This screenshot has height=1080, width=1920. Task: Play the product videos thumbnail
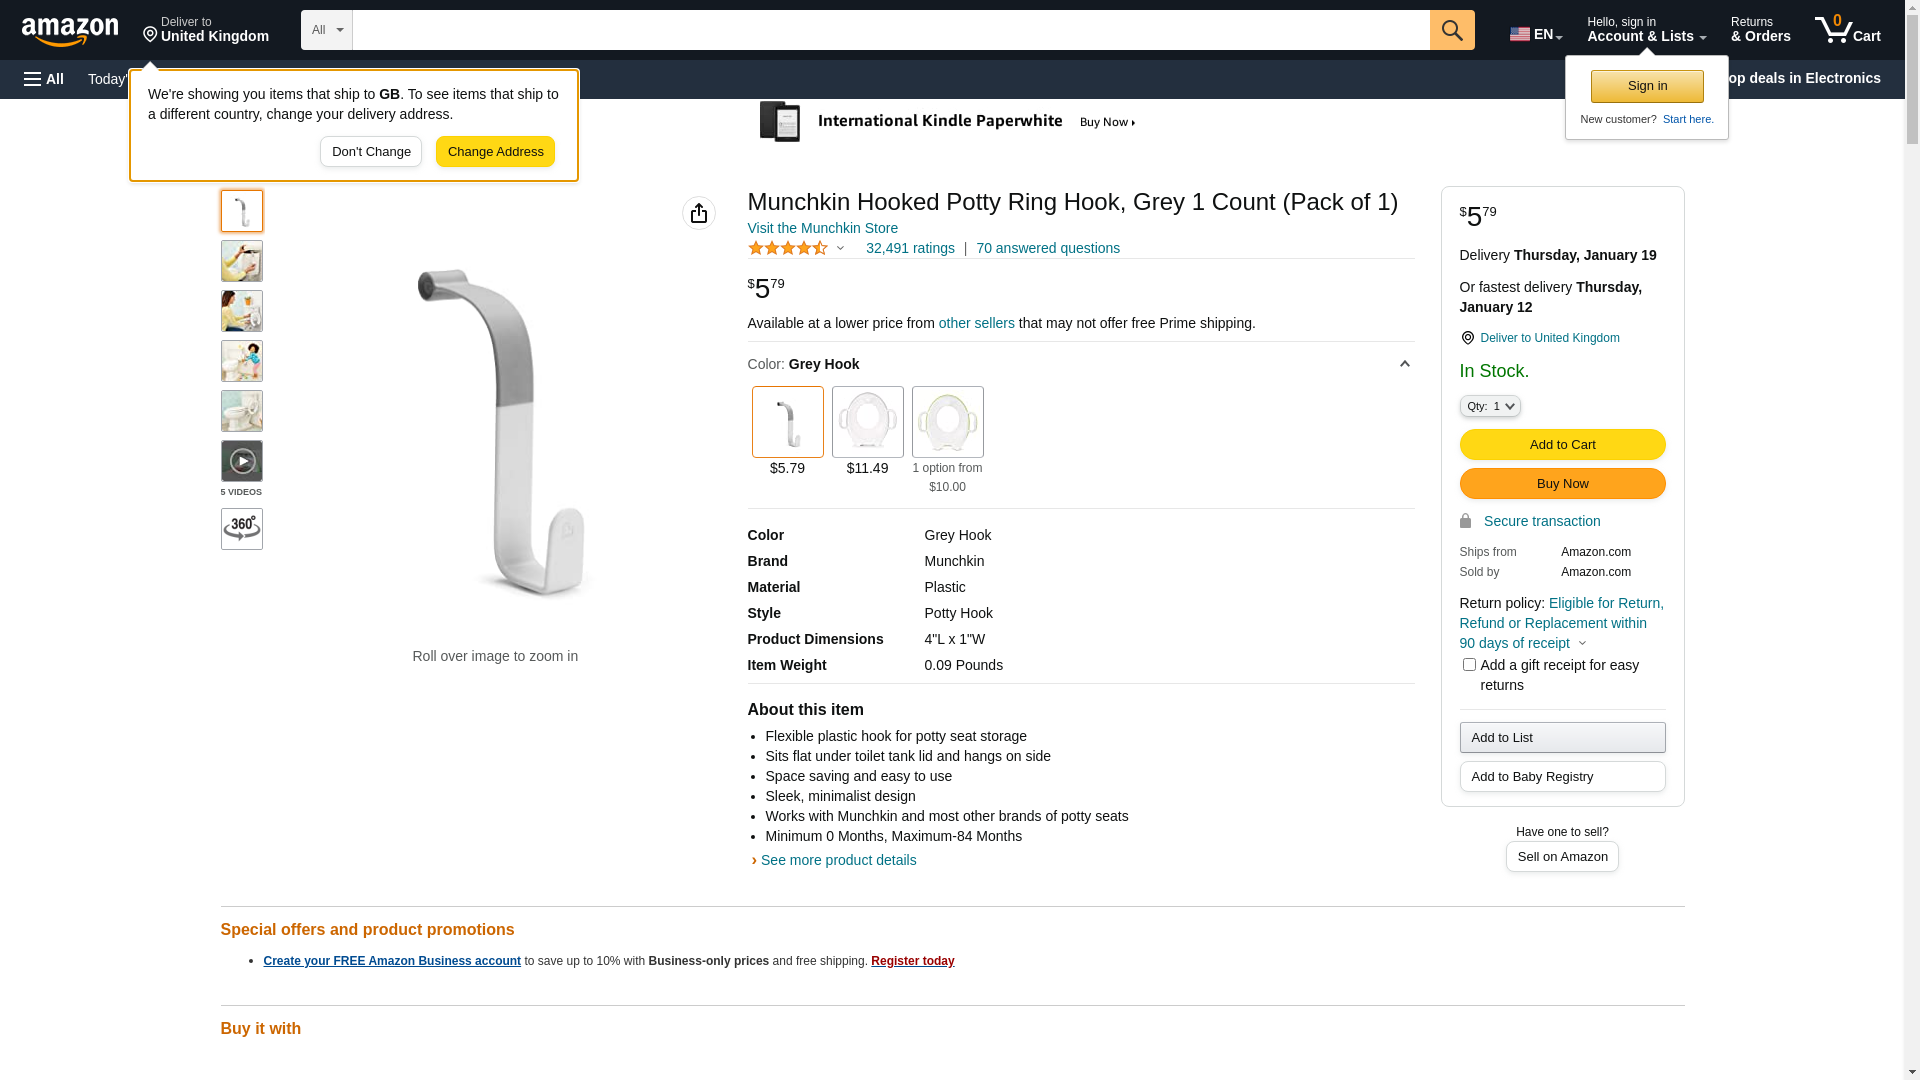[242, 462]
